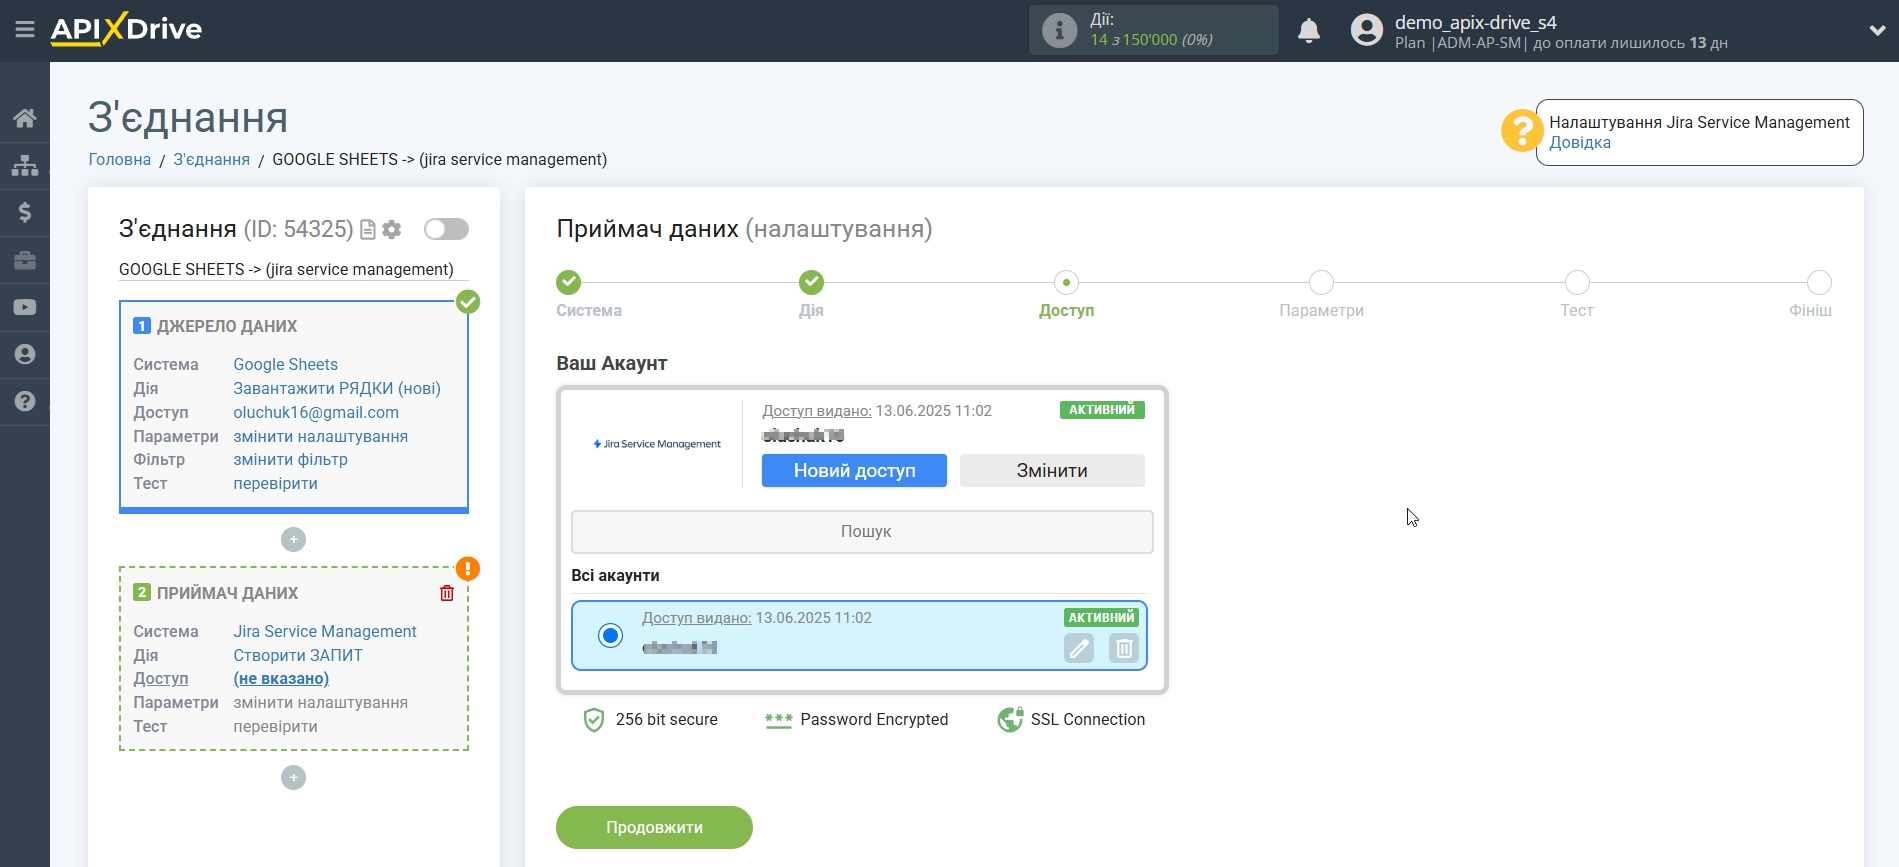The height and width of the screenshot is (867, 1899).
Task: Open Завантажити РЯДКИ (нові) action link
Action: [337, 388]
